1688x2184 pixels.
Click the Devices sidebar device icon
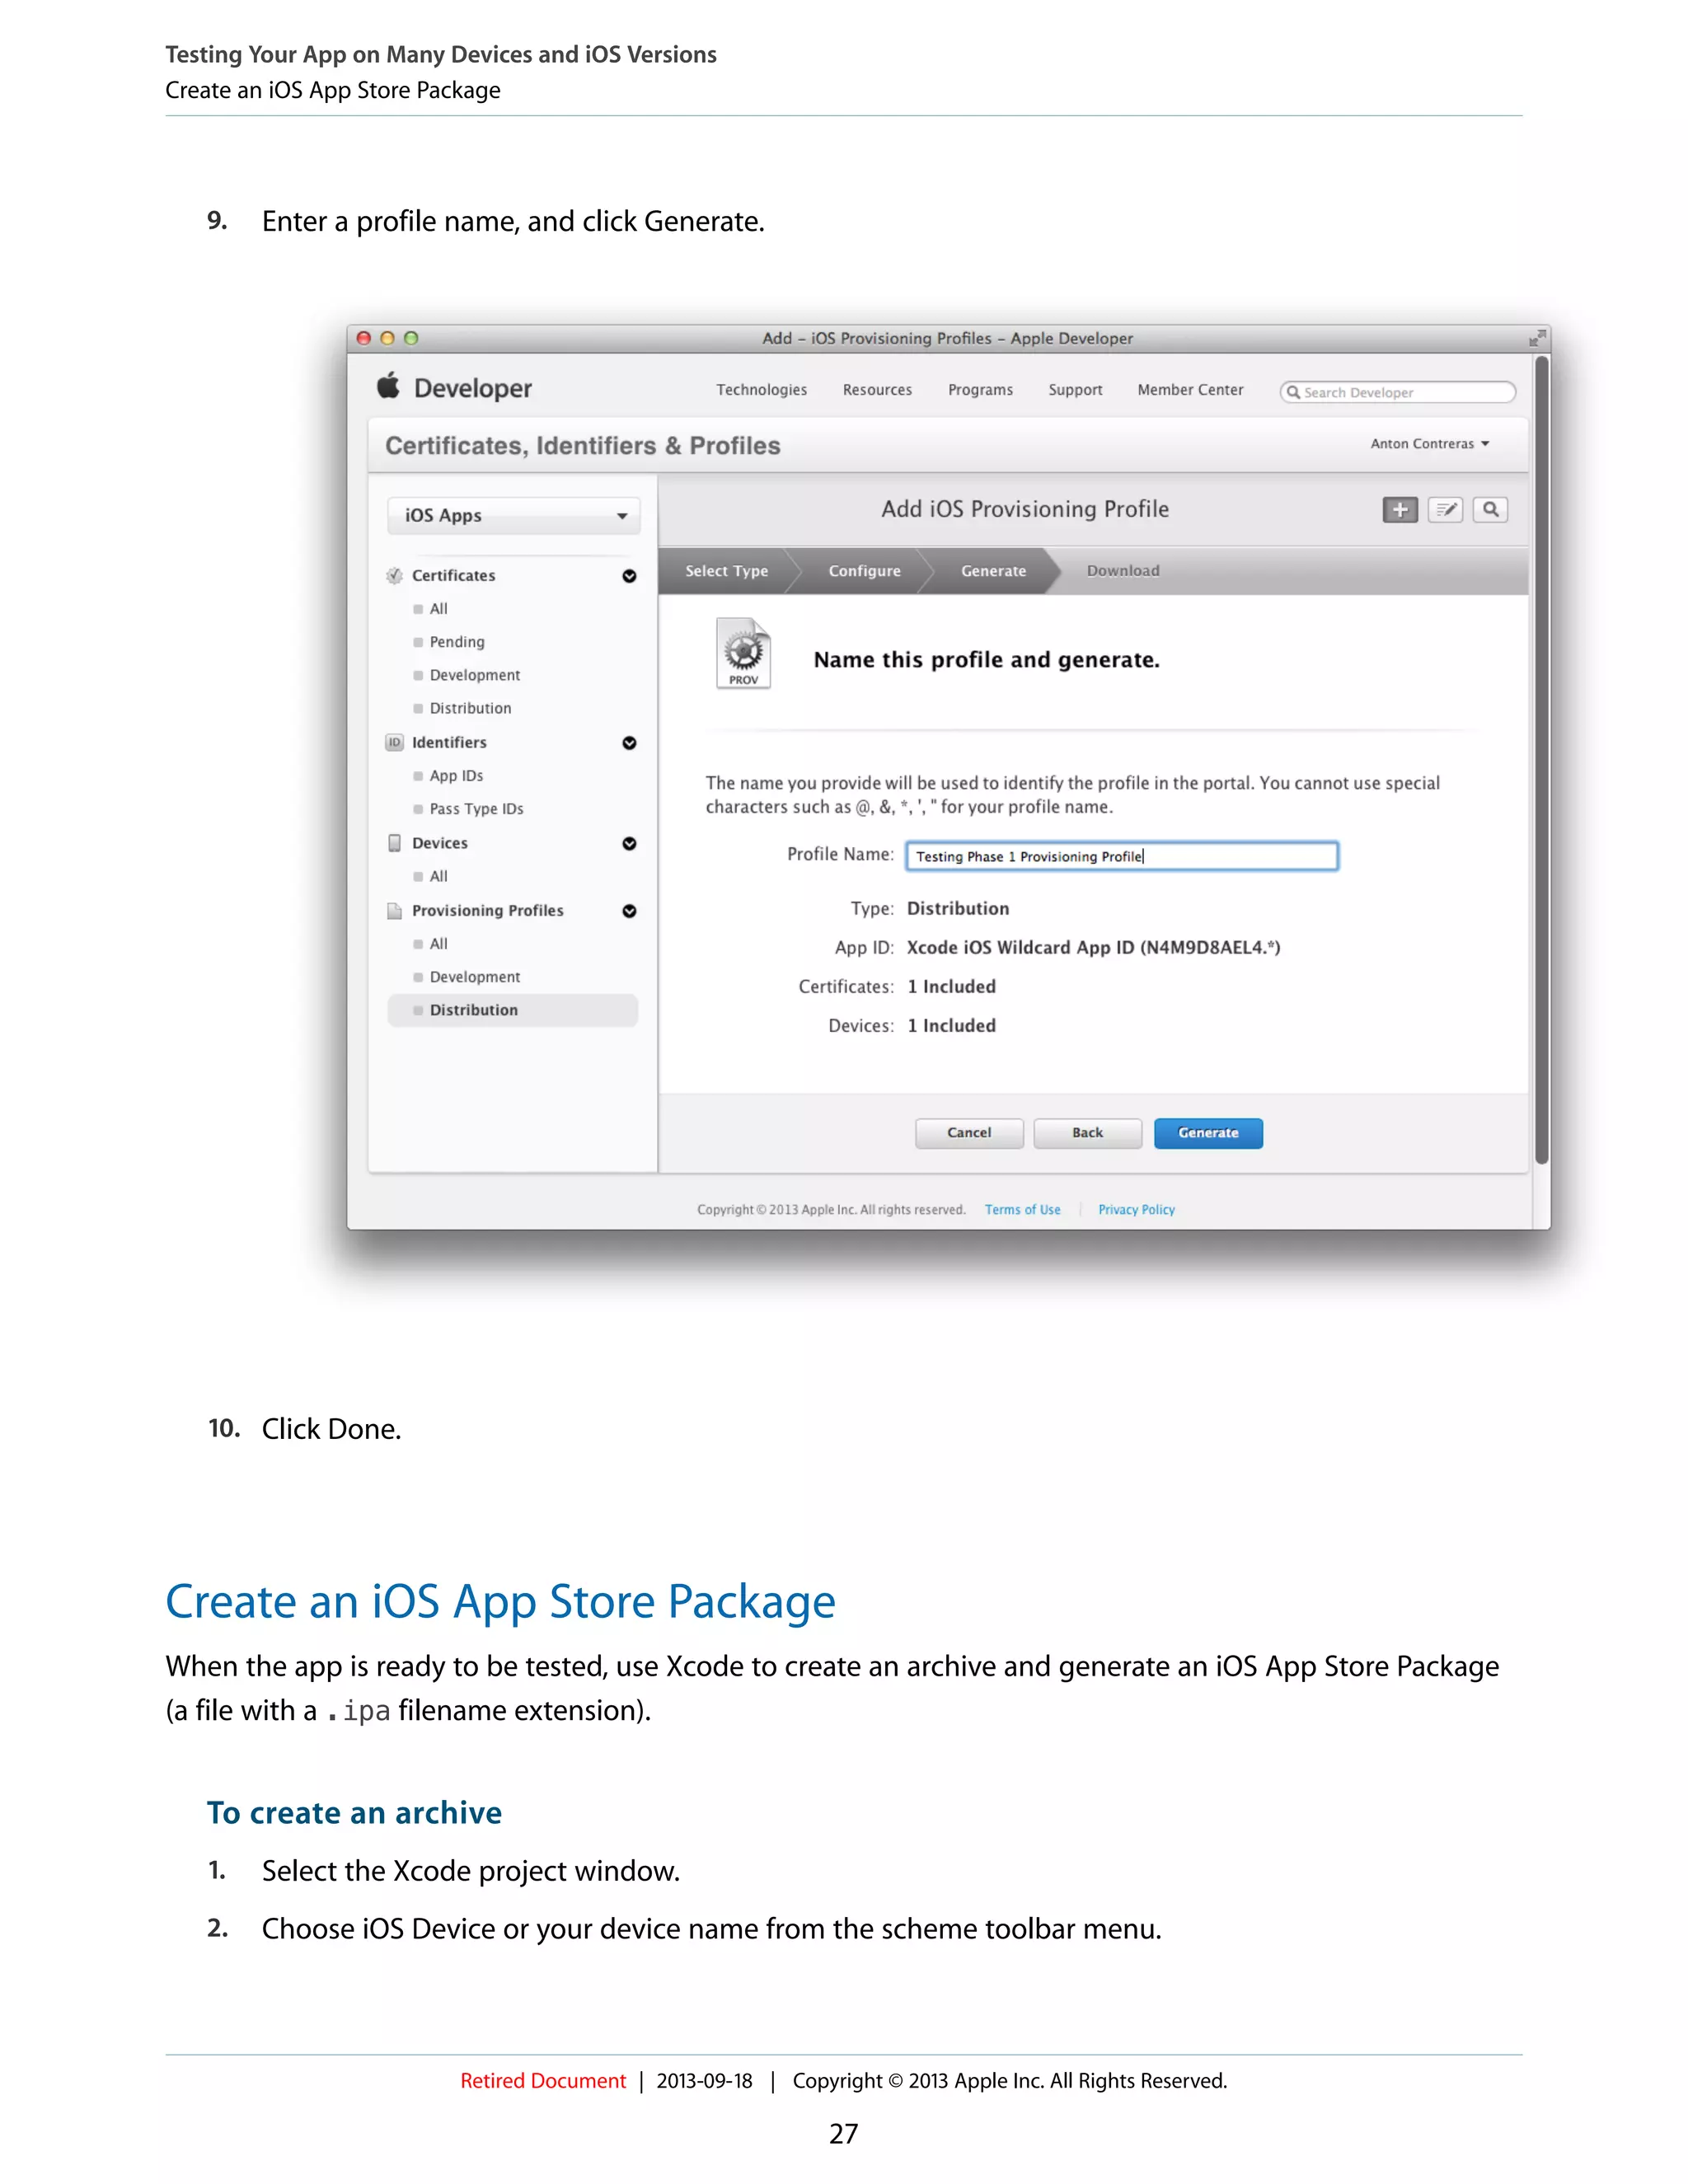[x=395, y=843]
